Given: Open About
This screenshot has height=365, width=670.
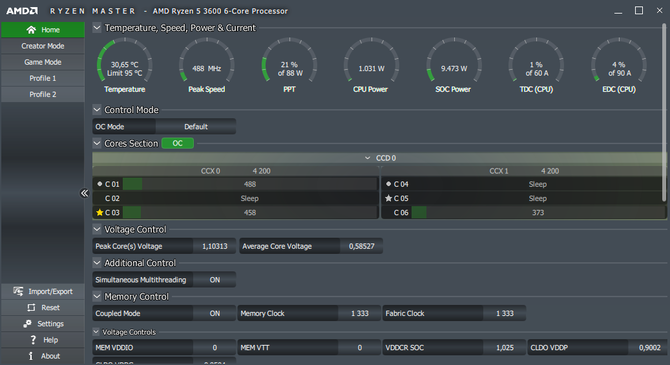Looking at the screenshot, I should pyautogui.click(x=43, y=356).
